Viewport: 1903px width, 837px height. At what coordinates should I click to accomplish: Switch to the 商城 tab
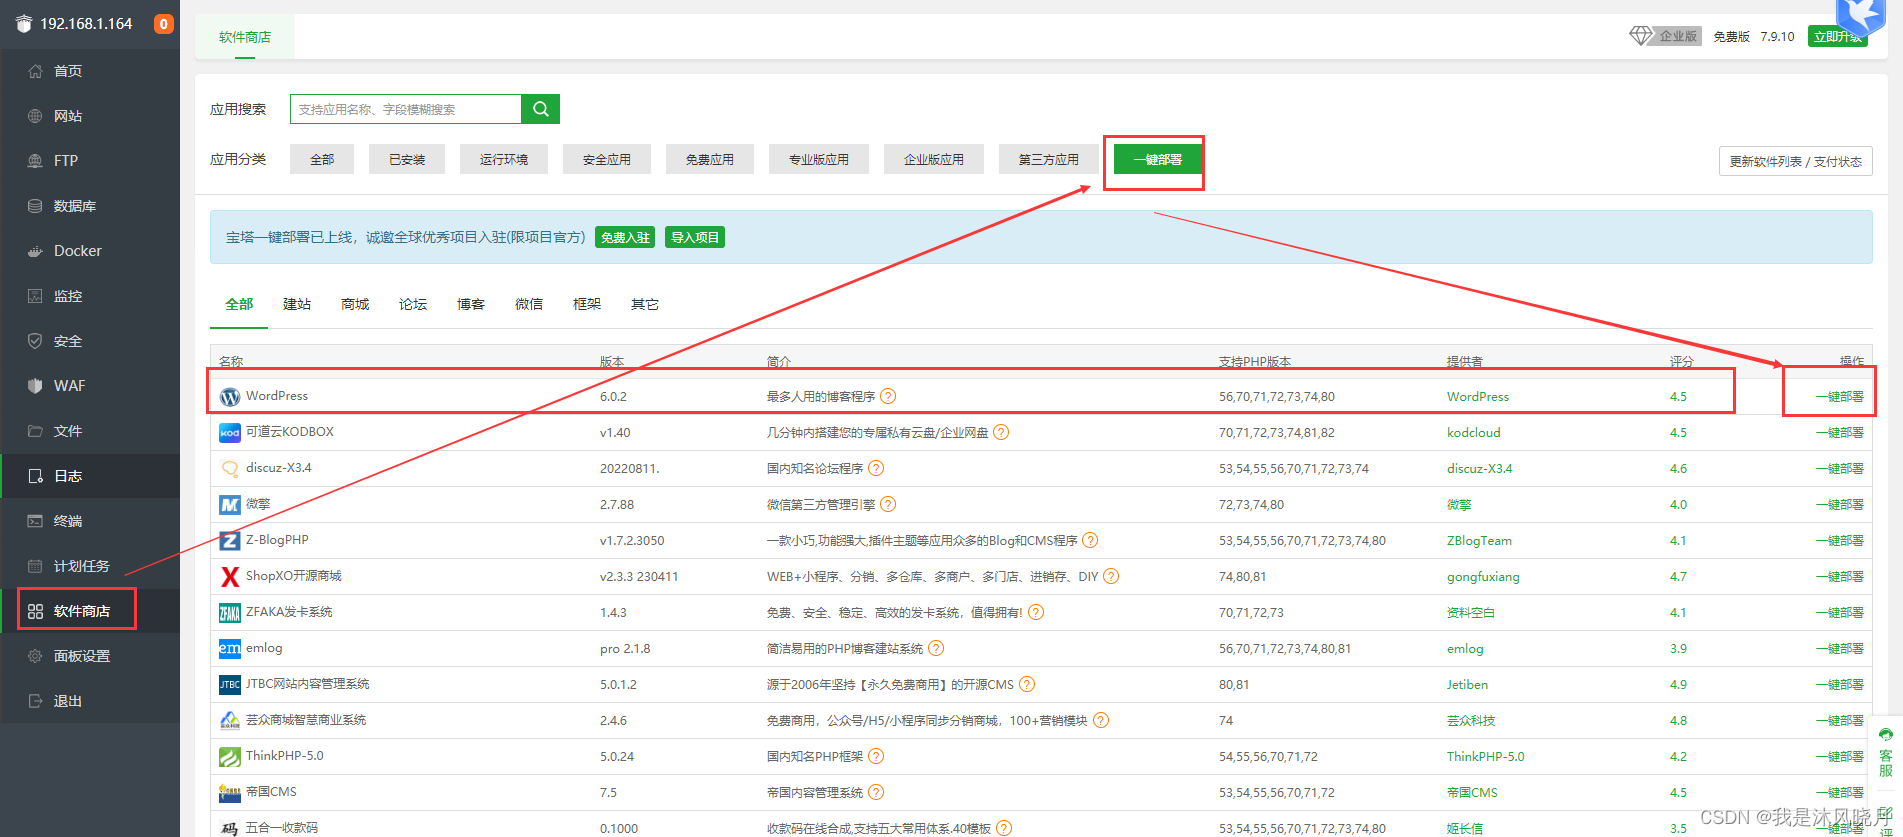tap(355, 304)
